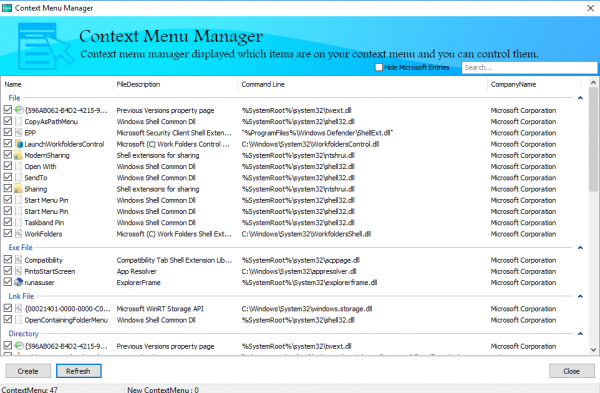Viewport: 600px width, 393px height.
Task: Click the Previous Versions icon in File group
Action: (x=18, y=110)
